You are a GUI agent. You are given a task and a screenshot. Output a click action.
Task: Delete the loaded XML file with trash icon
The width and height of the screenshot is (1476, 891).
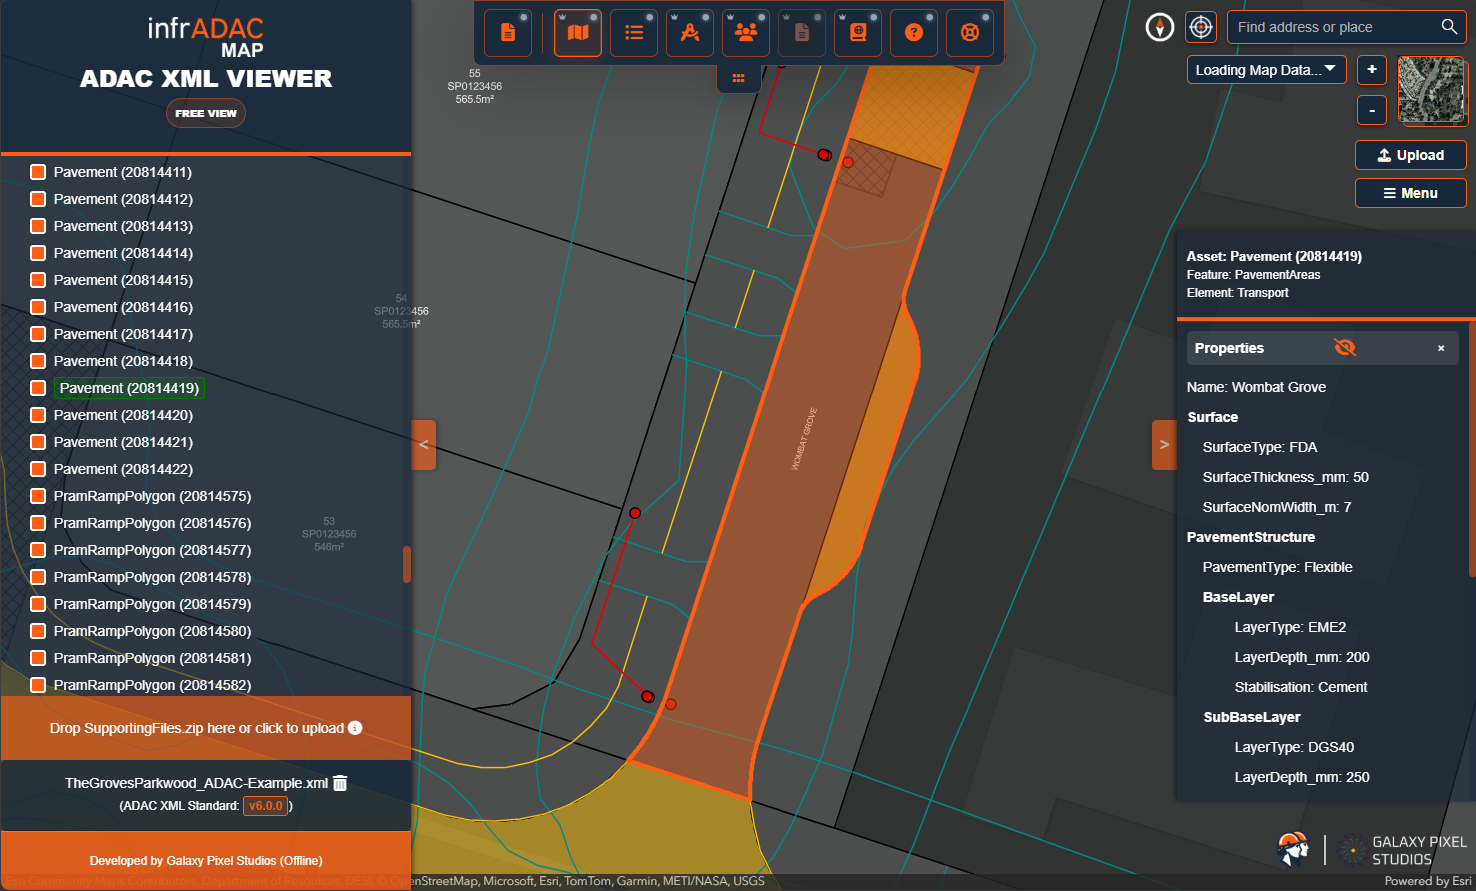coord(340,783)
